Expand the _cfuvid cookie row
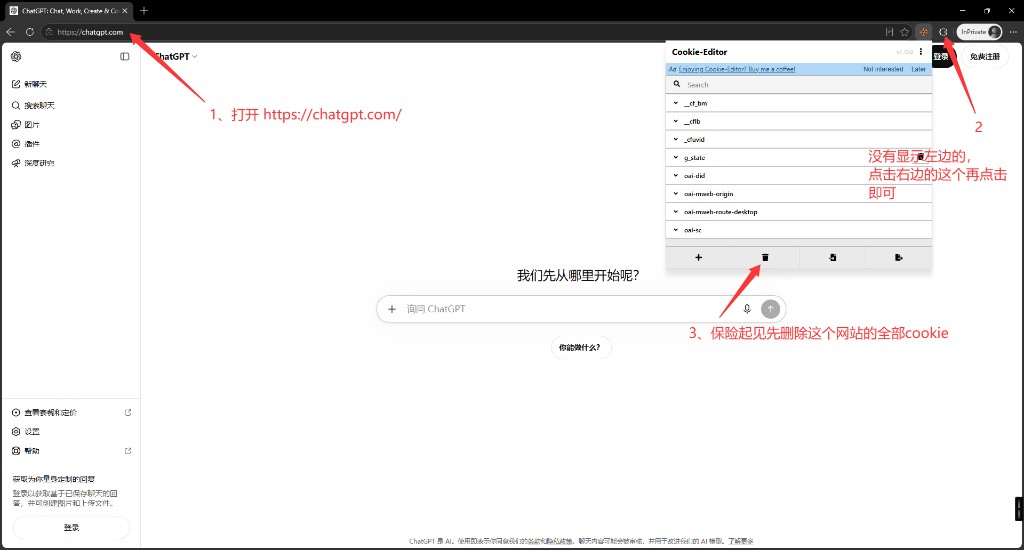 pyautogui.click(x=799, y=140)
